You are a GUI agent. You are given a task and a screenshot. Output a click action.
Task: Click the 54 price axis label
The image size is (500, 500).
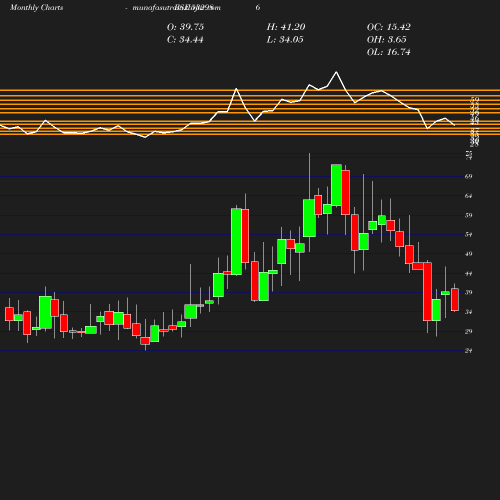pyautogui.click(x=468, y=235)
